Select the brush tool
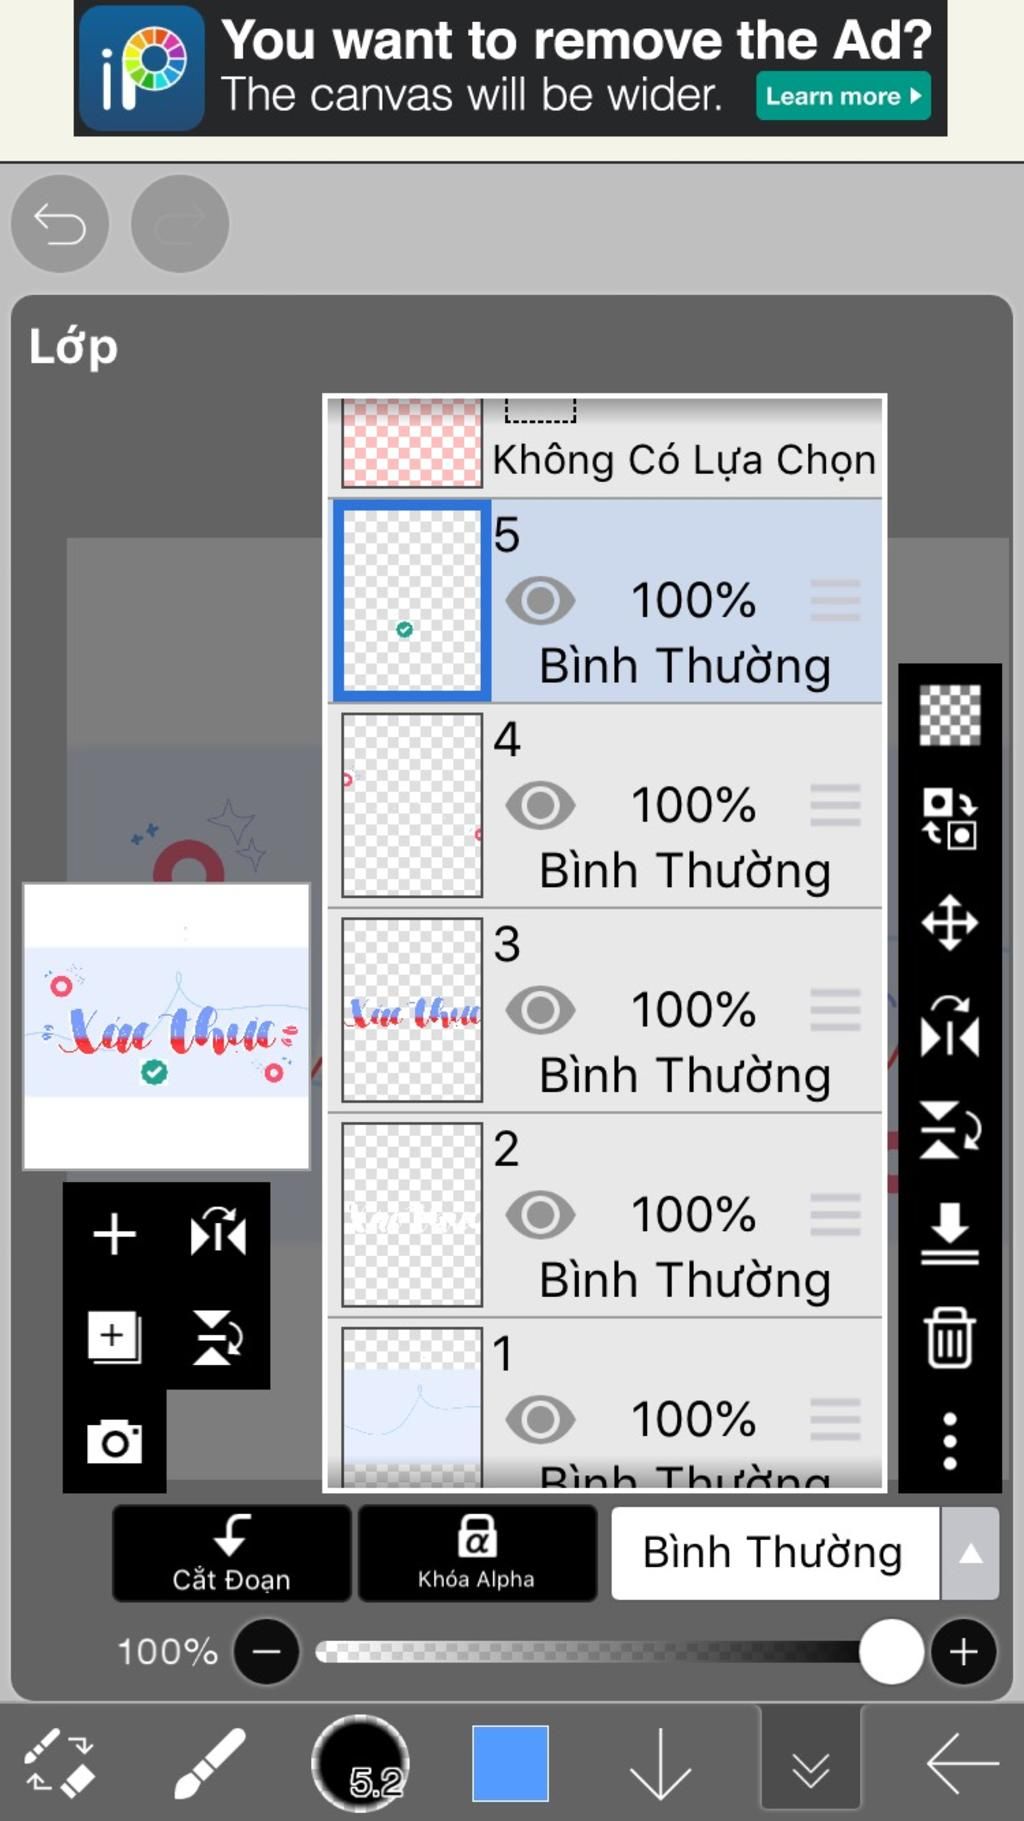 209,1763
